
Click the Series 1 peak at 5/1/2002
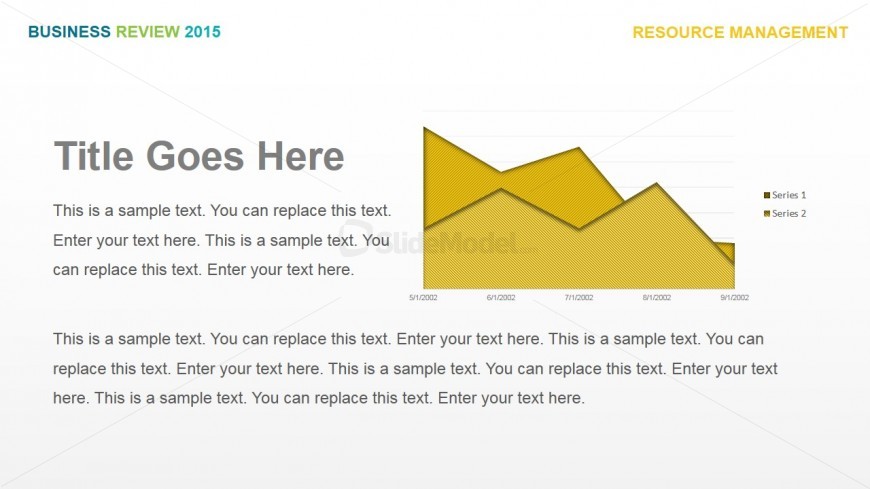click(424, 128)
